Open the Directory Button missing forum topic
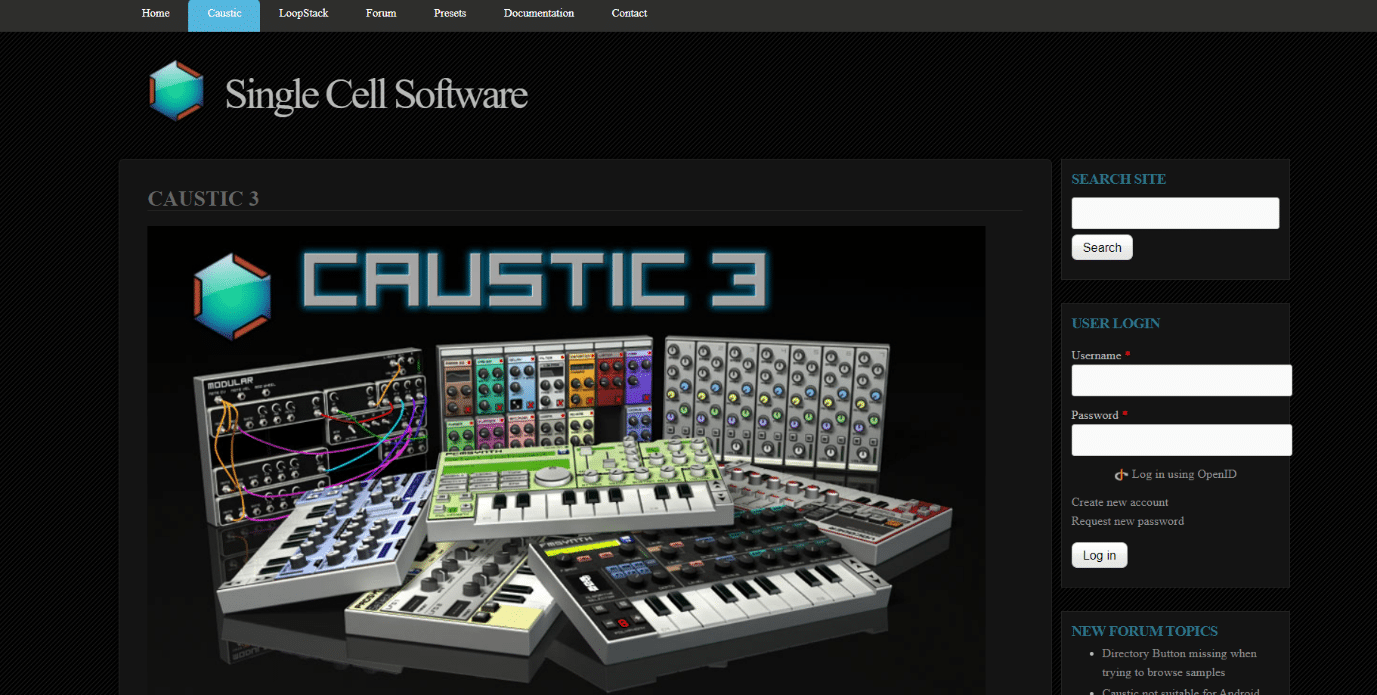 pos(1179,663)
